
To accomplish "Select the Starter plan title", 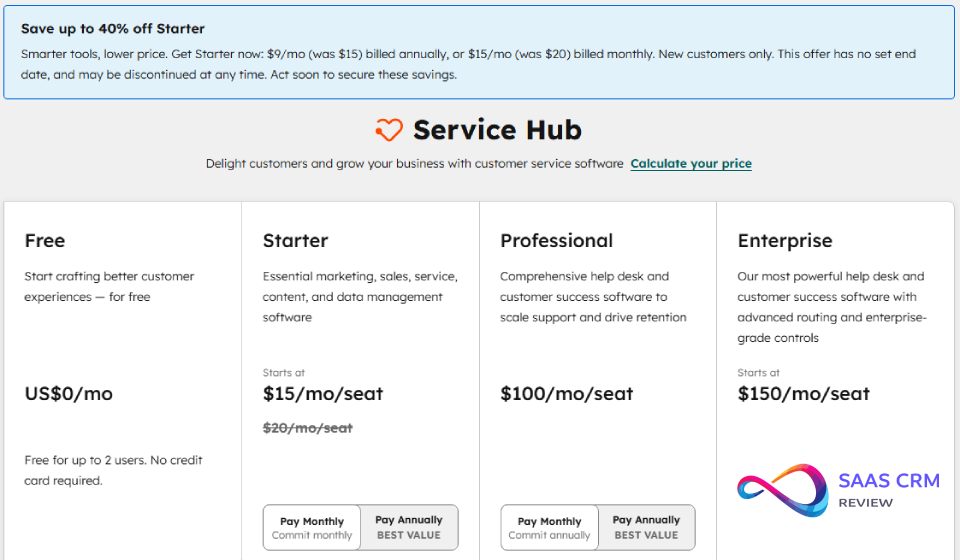I will pos(295,241).
